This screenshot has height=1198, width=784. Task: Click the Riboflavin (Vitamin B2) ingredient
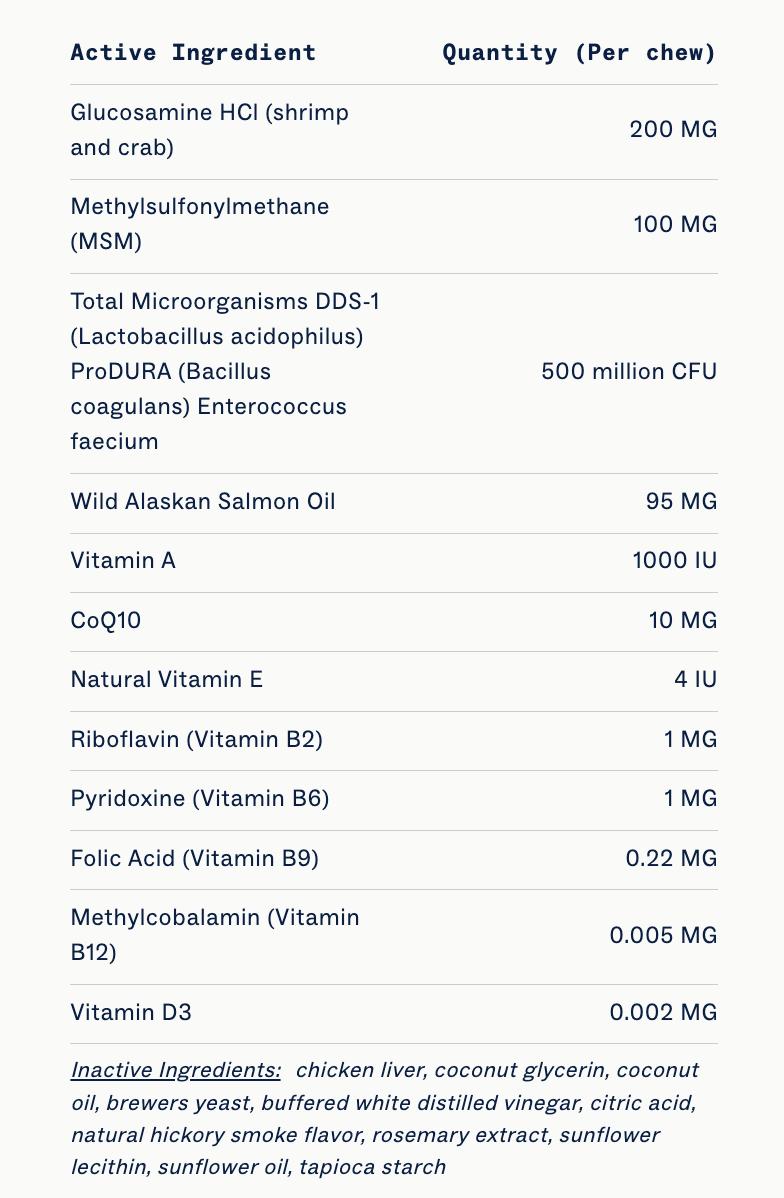[x=196, y=740]
